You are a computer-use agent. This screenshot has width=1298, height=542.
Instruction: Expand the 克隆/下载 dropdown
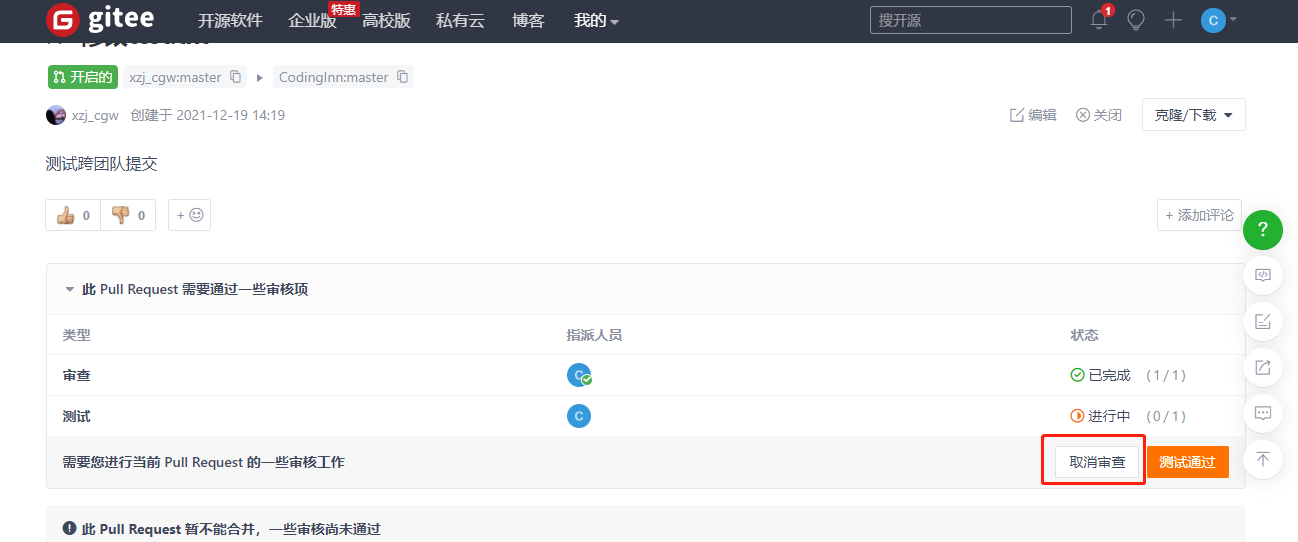1193,115
